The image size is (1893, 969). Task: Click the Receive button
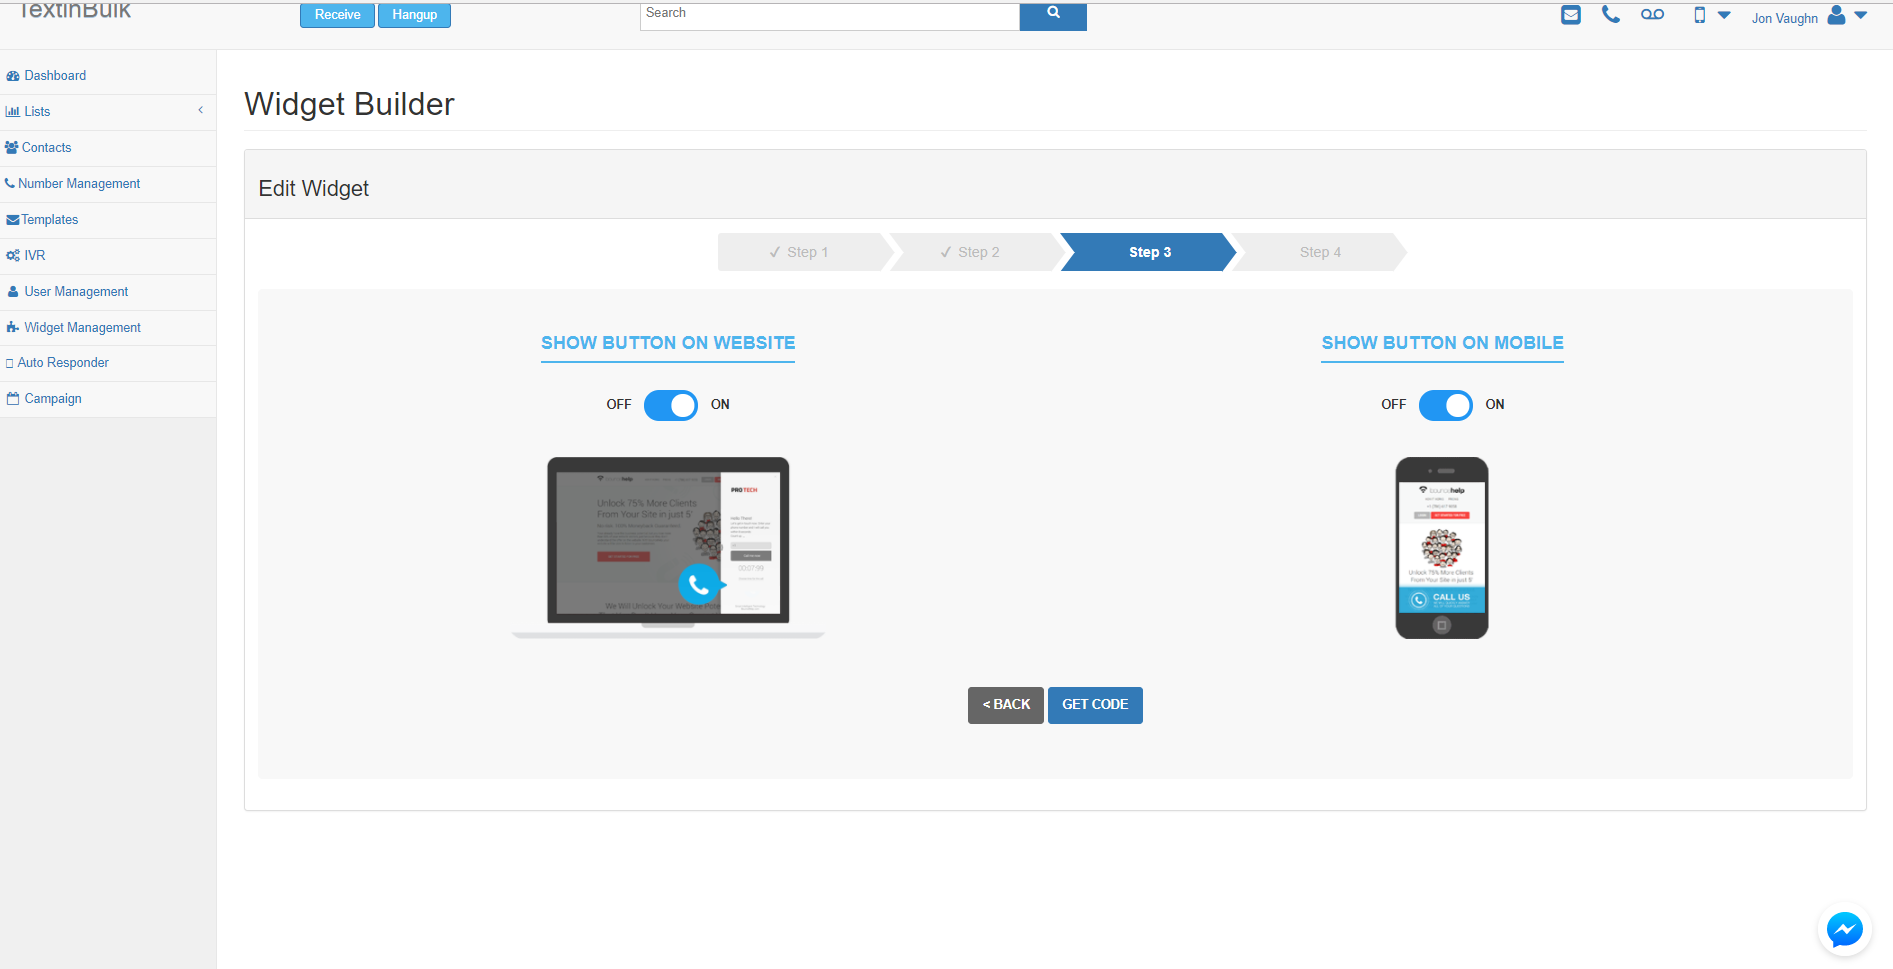[337, 15]
